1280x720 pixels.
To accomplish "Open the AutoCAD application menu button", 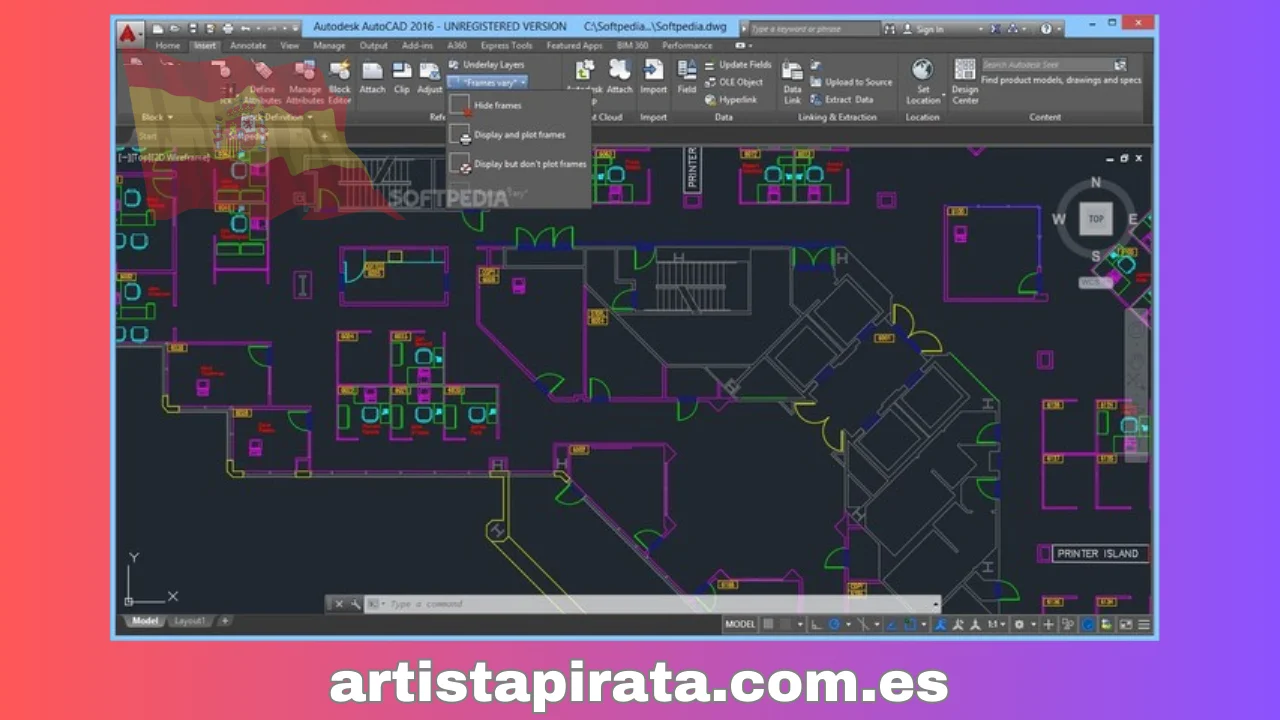I will [x=128, y=34].
